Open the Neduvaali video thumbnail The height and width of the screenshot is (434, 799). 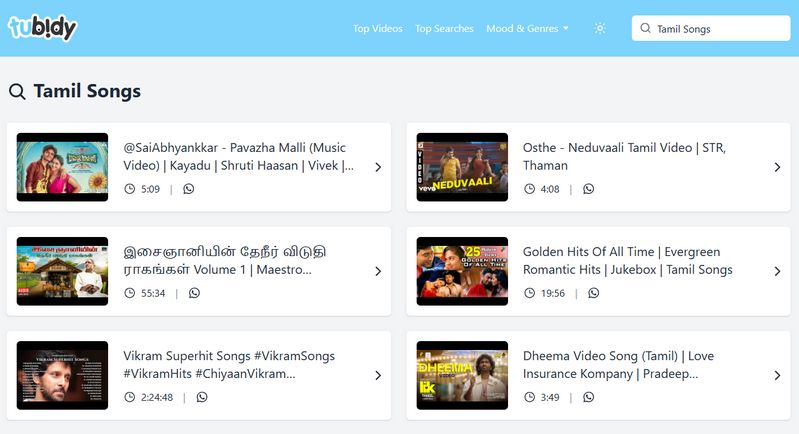pyautogui.click(x=462, y=167)
